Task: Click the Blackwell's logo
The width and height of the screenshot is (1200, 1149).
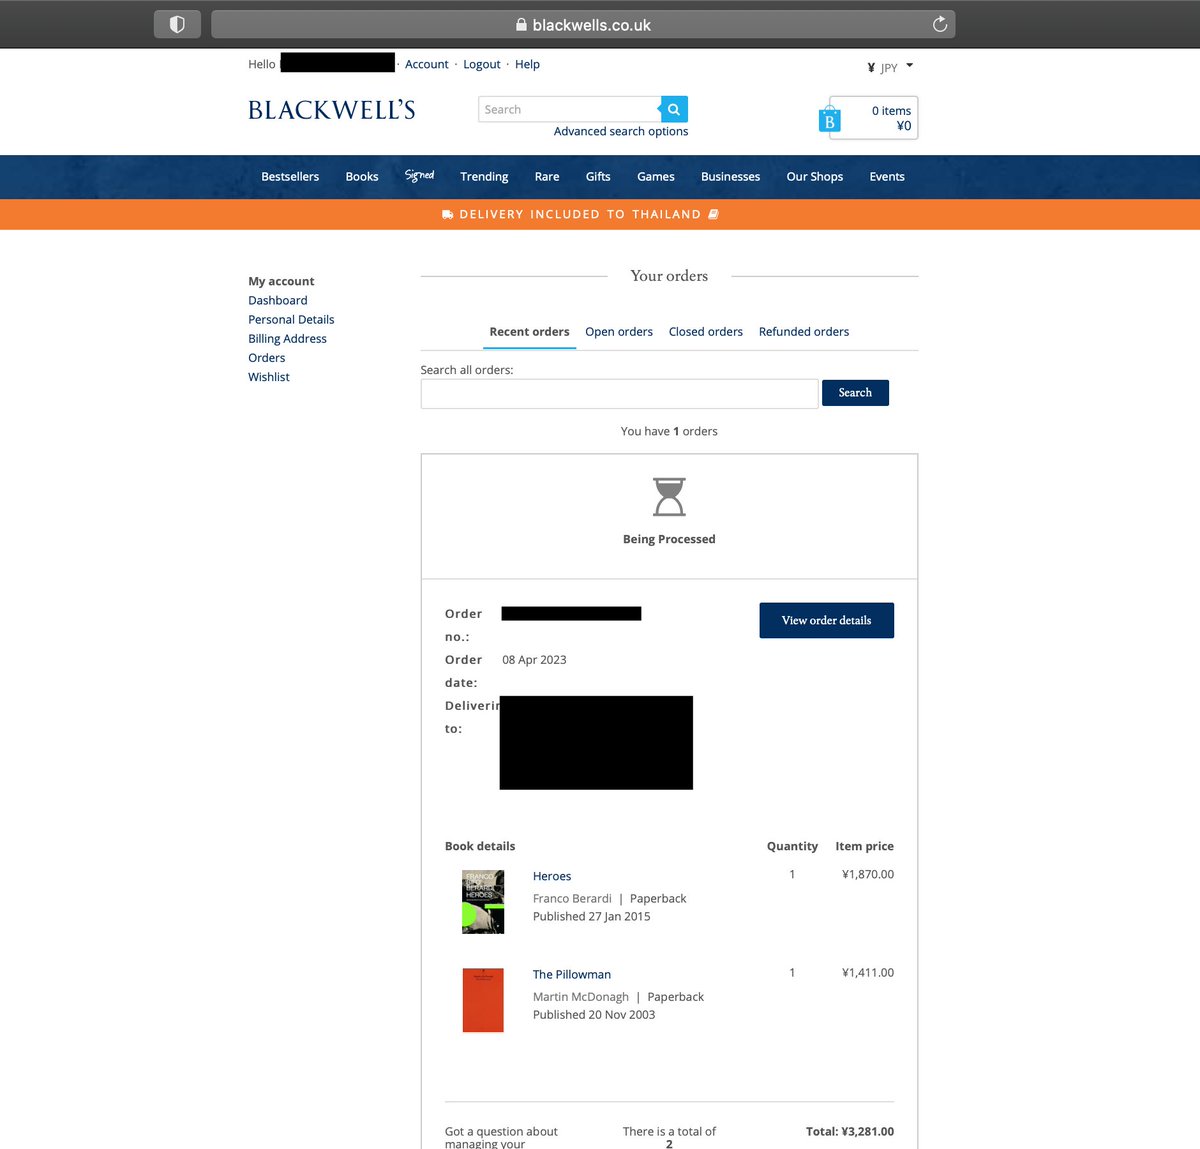Action: [332, 110]
